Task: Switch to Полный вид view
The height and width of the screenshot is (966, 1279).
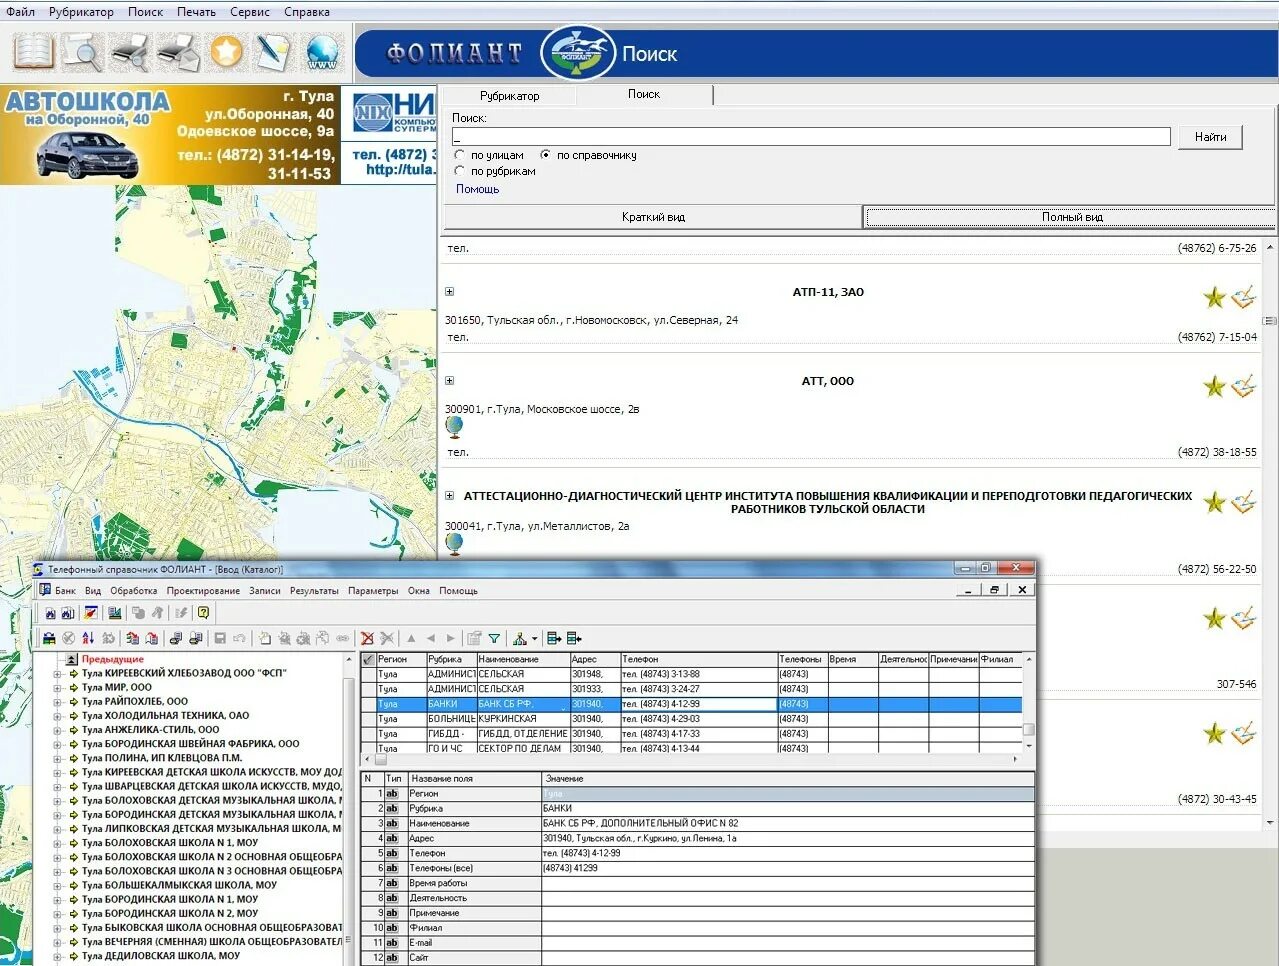Action: 1071,217
